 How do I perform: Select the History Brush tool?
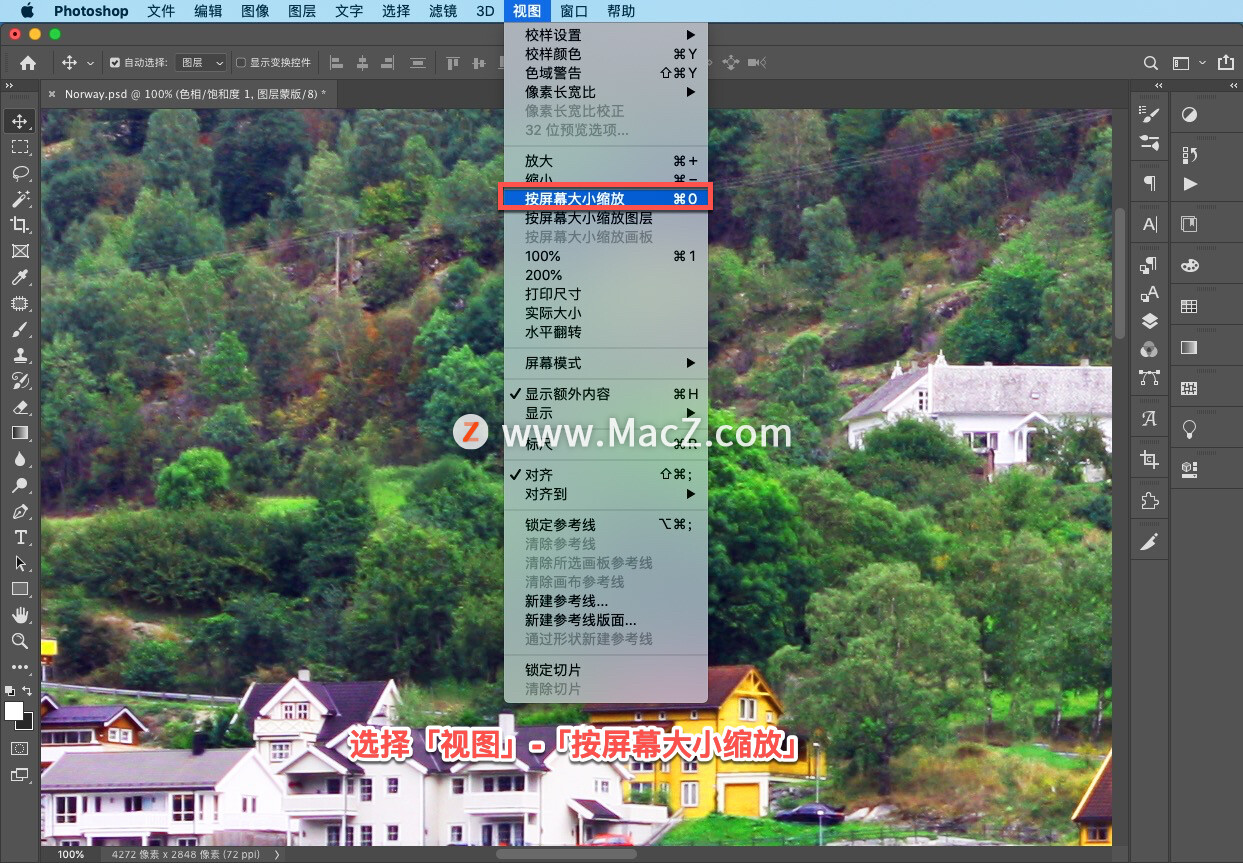point(20,381)
